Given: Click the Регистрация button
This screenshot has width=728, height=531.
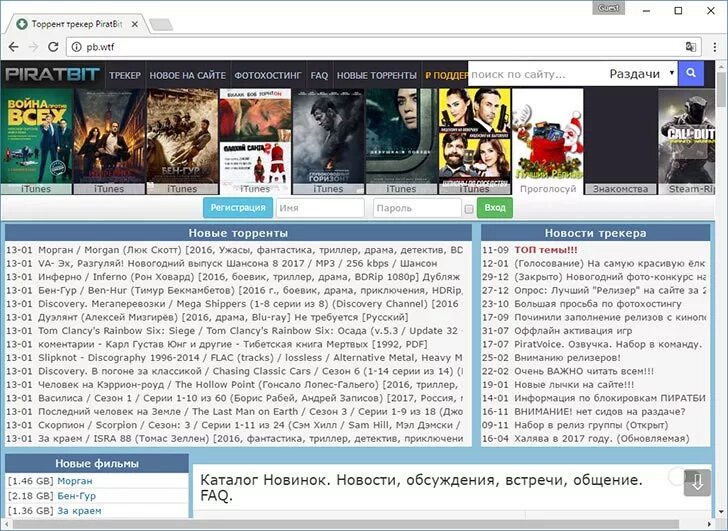Looking at the screenshot, I should tap(238, 207).
